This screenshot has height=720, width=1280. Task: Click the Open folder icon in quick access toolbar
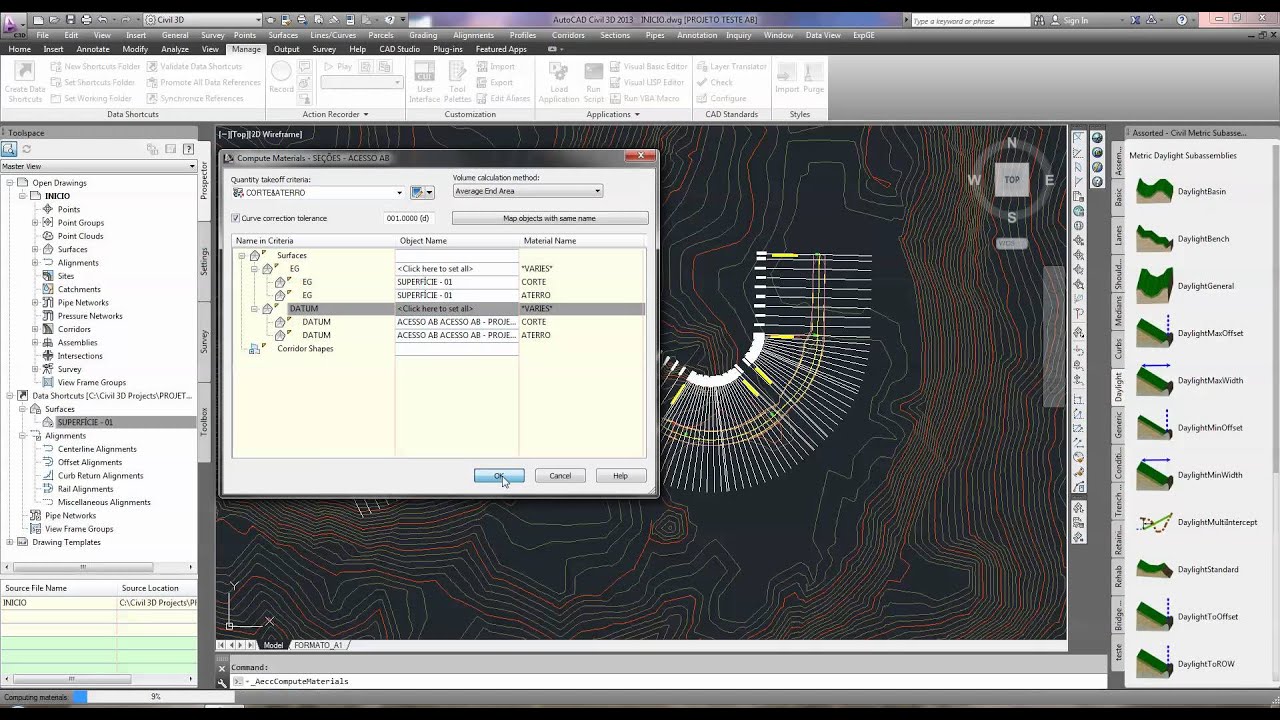pos(54,19)
